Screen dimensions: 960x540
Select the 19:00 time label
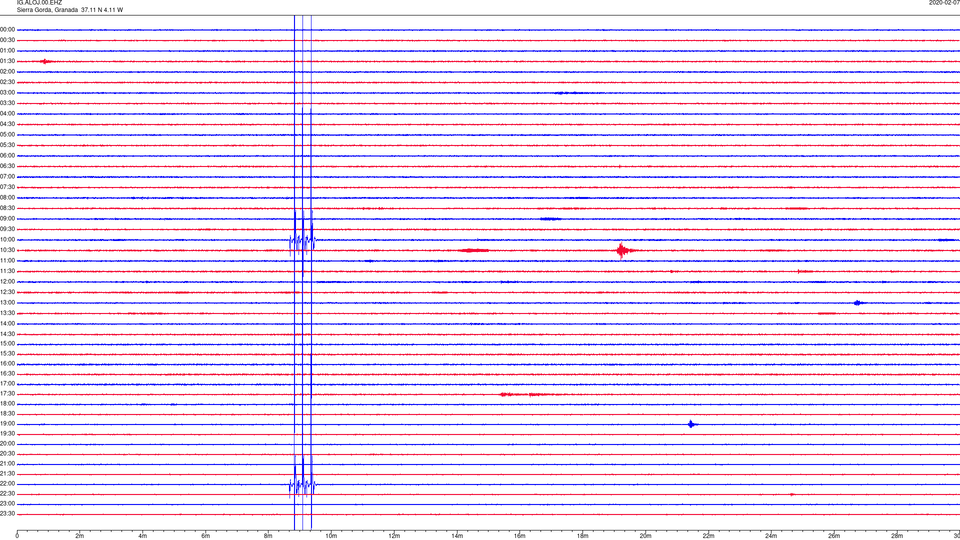click(7, 423)
